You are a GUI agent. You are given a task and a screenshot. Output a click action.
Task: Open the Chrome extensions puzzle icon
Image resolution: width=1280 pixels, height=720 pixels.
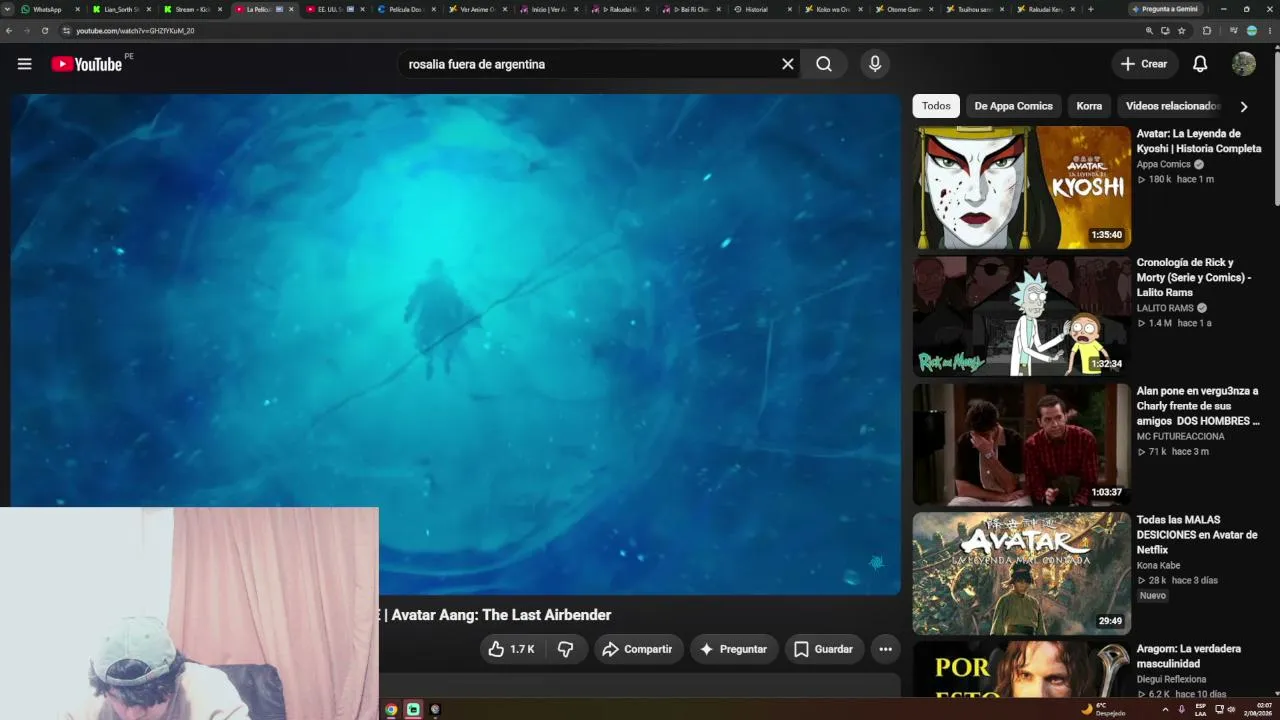(1207, 31)
